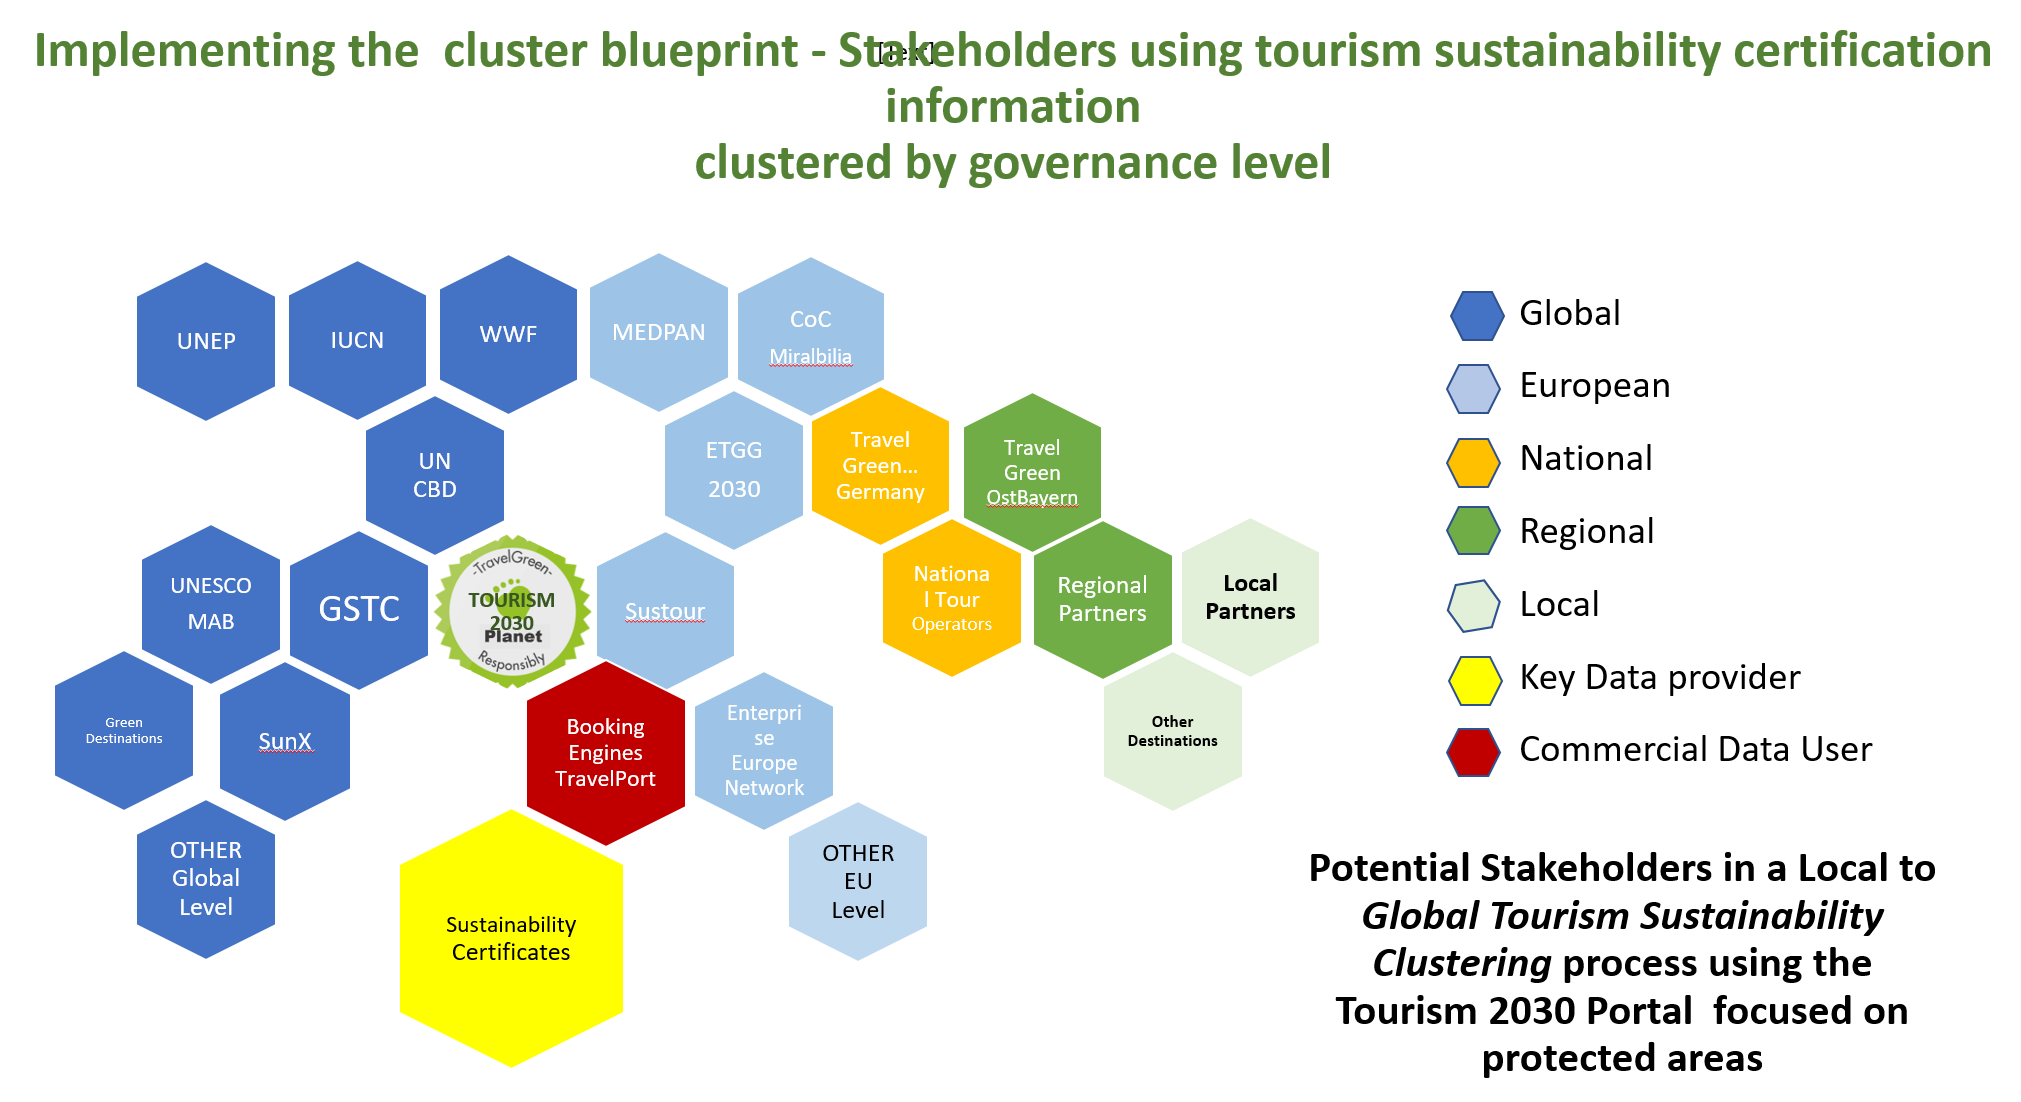Click National Tour Operators hexagon
The image size is (2021, 1102).
click(952, 598)
